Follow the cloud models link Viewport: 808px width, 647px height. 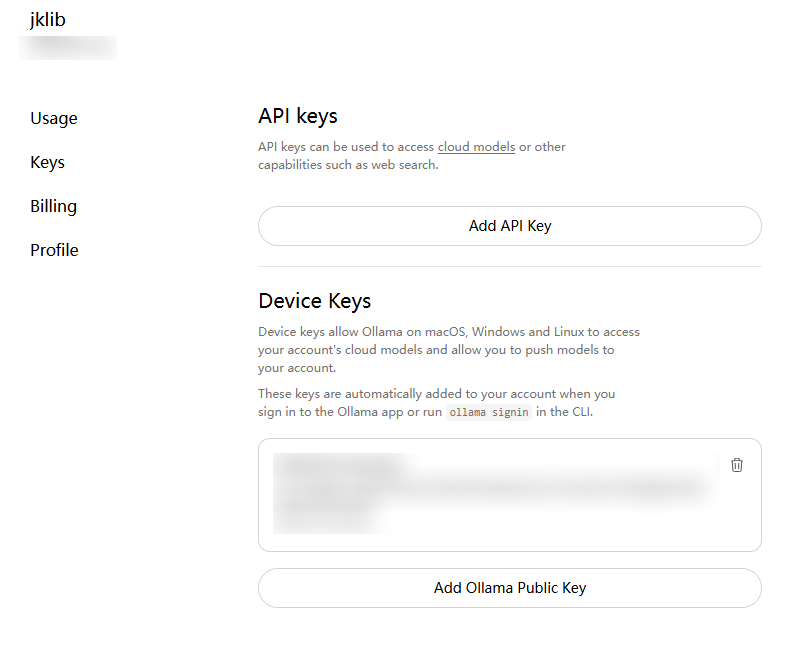(x=476, y=147)
